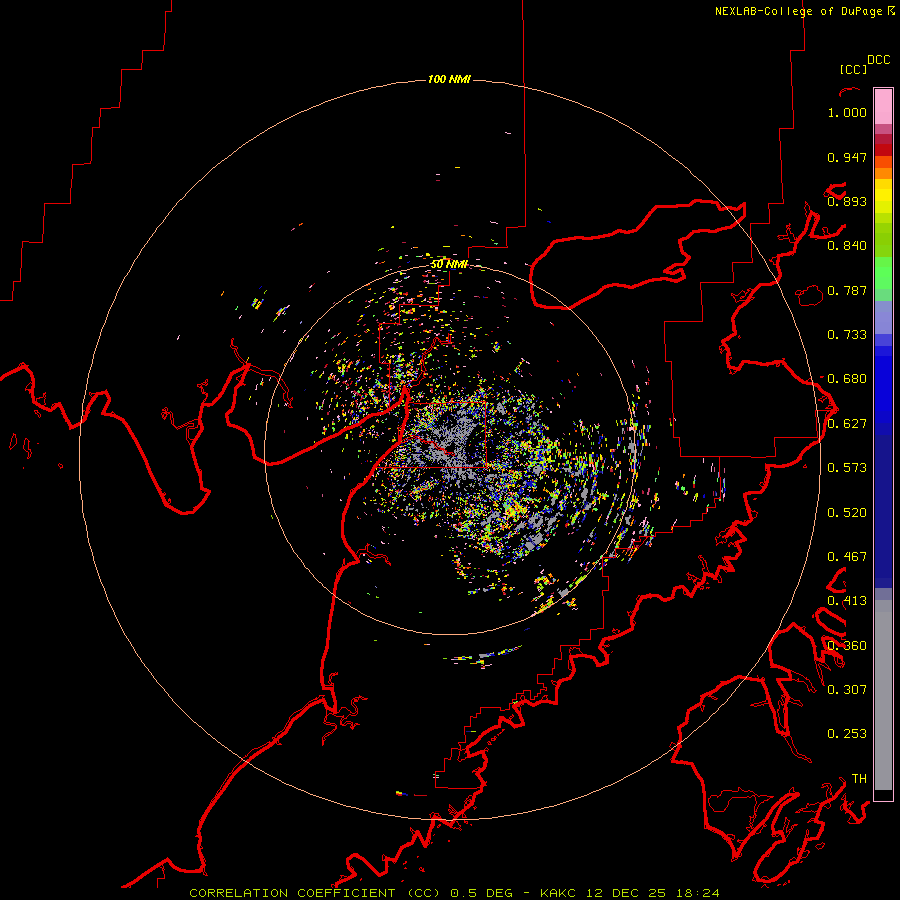The width and height of the screenshot is (900, 900).
Task: Select the 0.307 scale value
Action: pyautogui.click(x=847, y=689)
